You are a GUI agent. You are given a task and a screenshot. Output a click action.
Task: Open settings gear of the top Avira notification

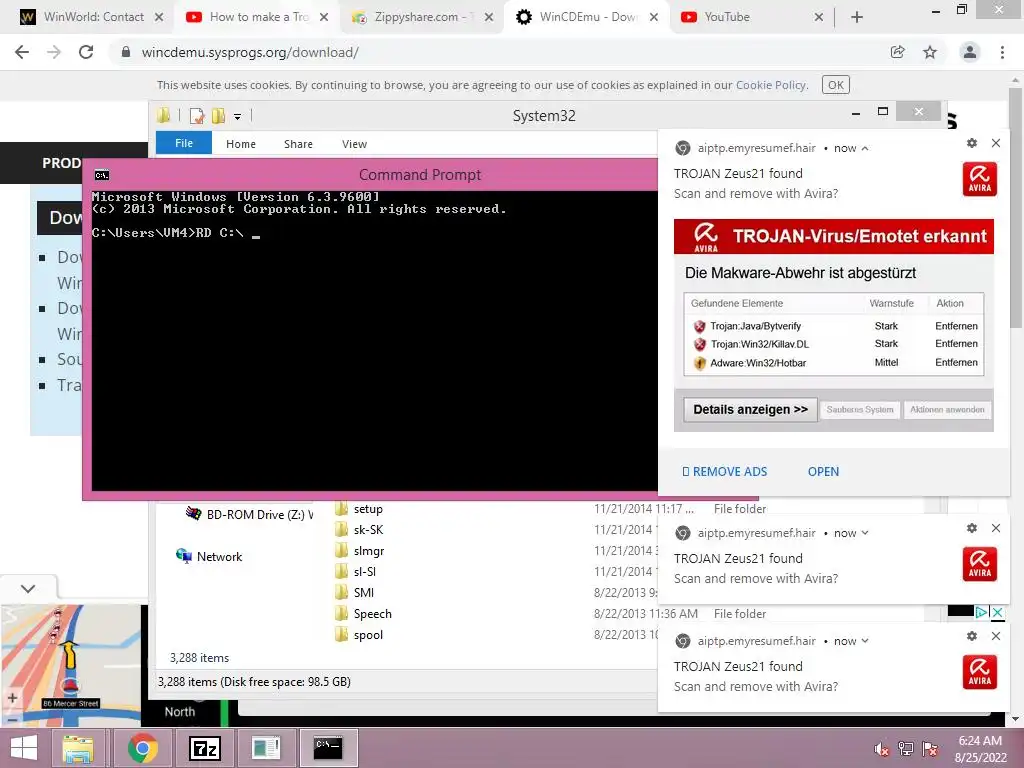click(x=972, y=143)
